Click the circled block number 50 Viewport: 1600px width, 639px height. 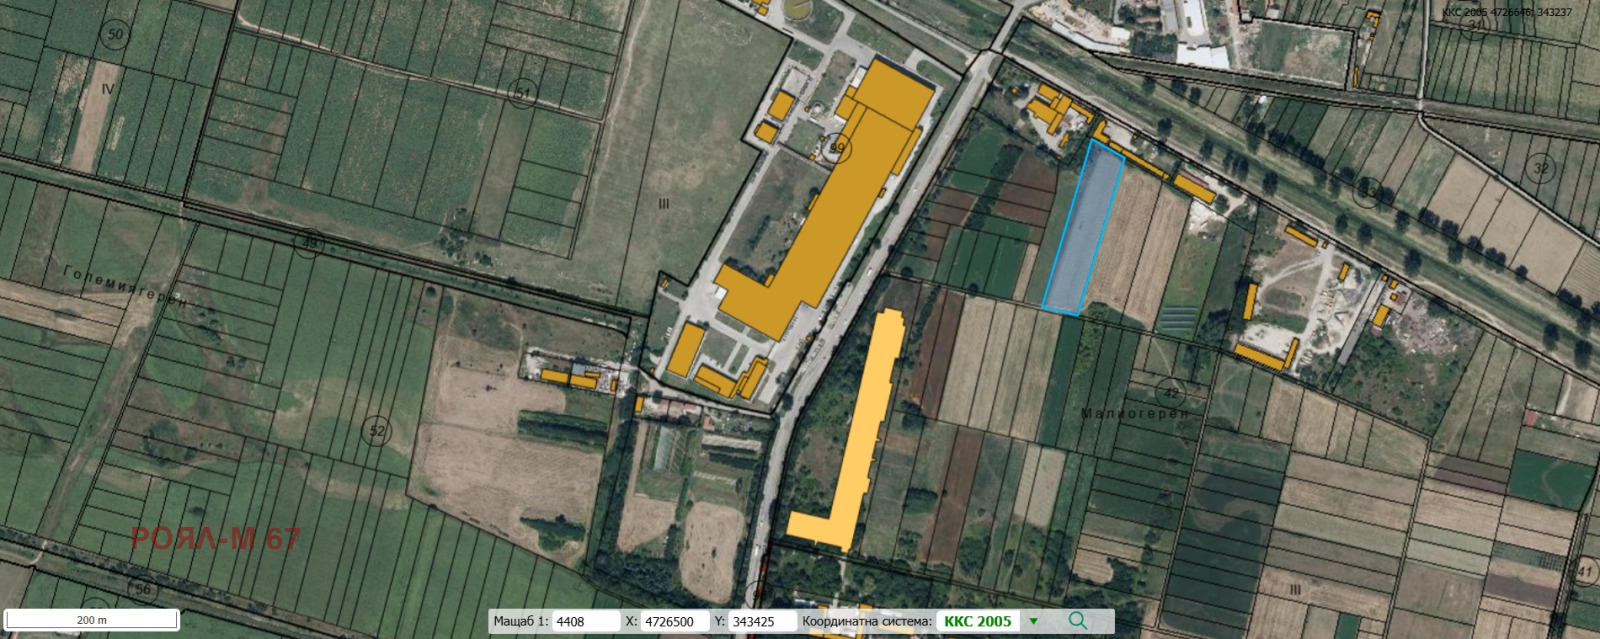[x=115, y=35]
